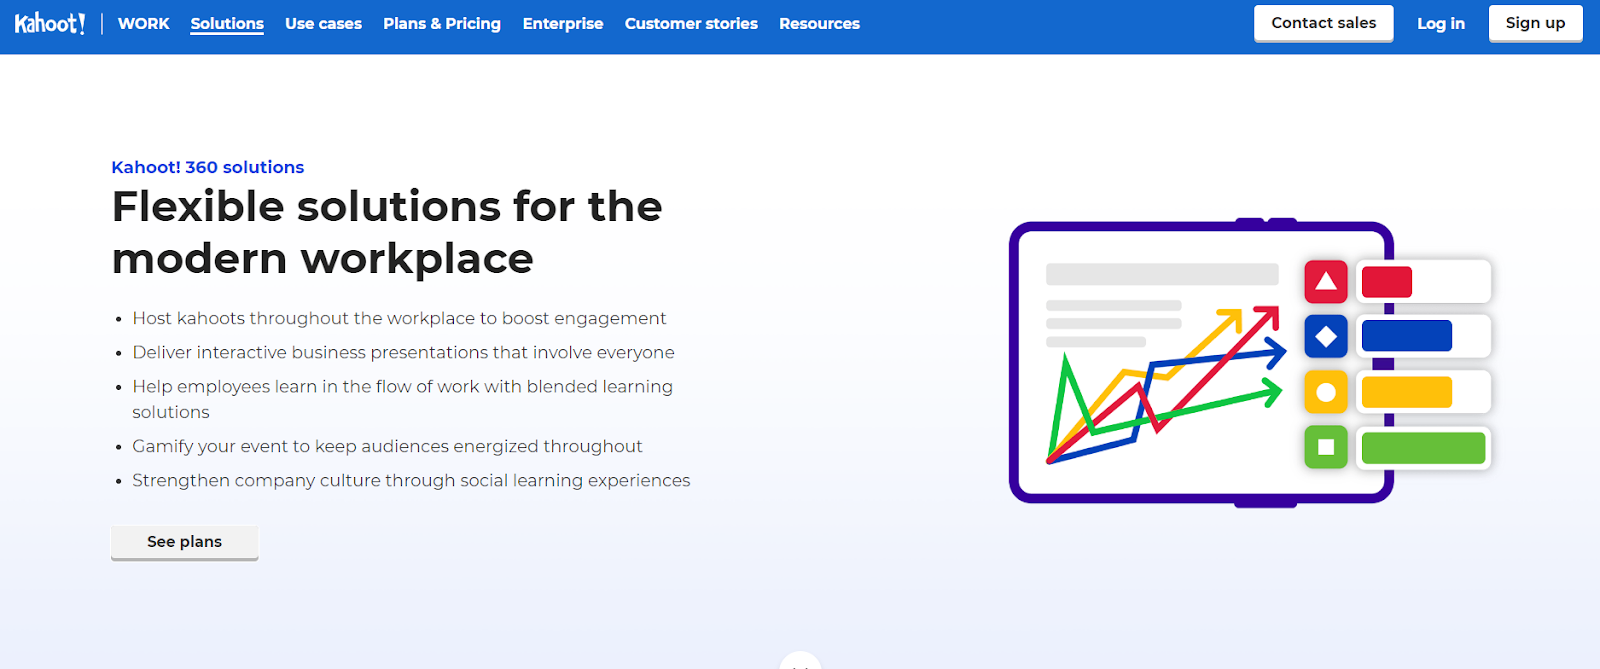Click 'Deliver interactive business presentations' bullet

point(403,352)
